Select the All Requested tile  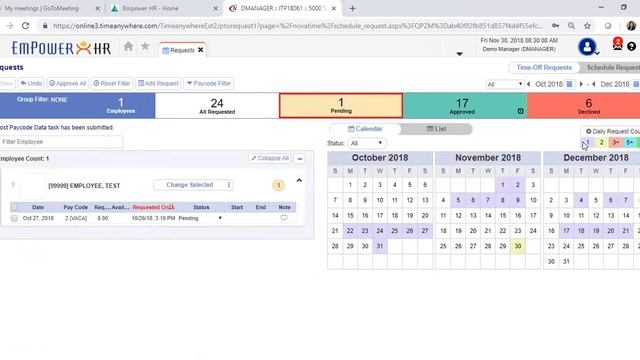point(217,106)
